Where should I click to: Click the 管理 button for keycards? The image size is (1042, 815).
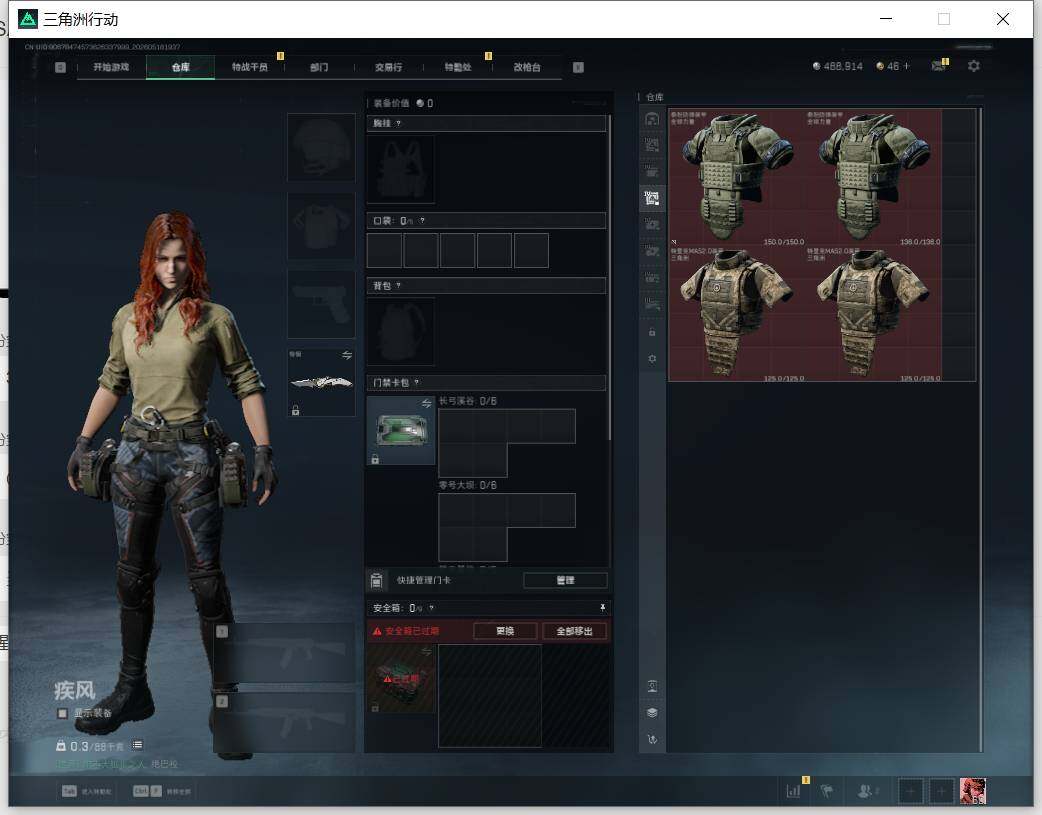click(x=566, y=580)
